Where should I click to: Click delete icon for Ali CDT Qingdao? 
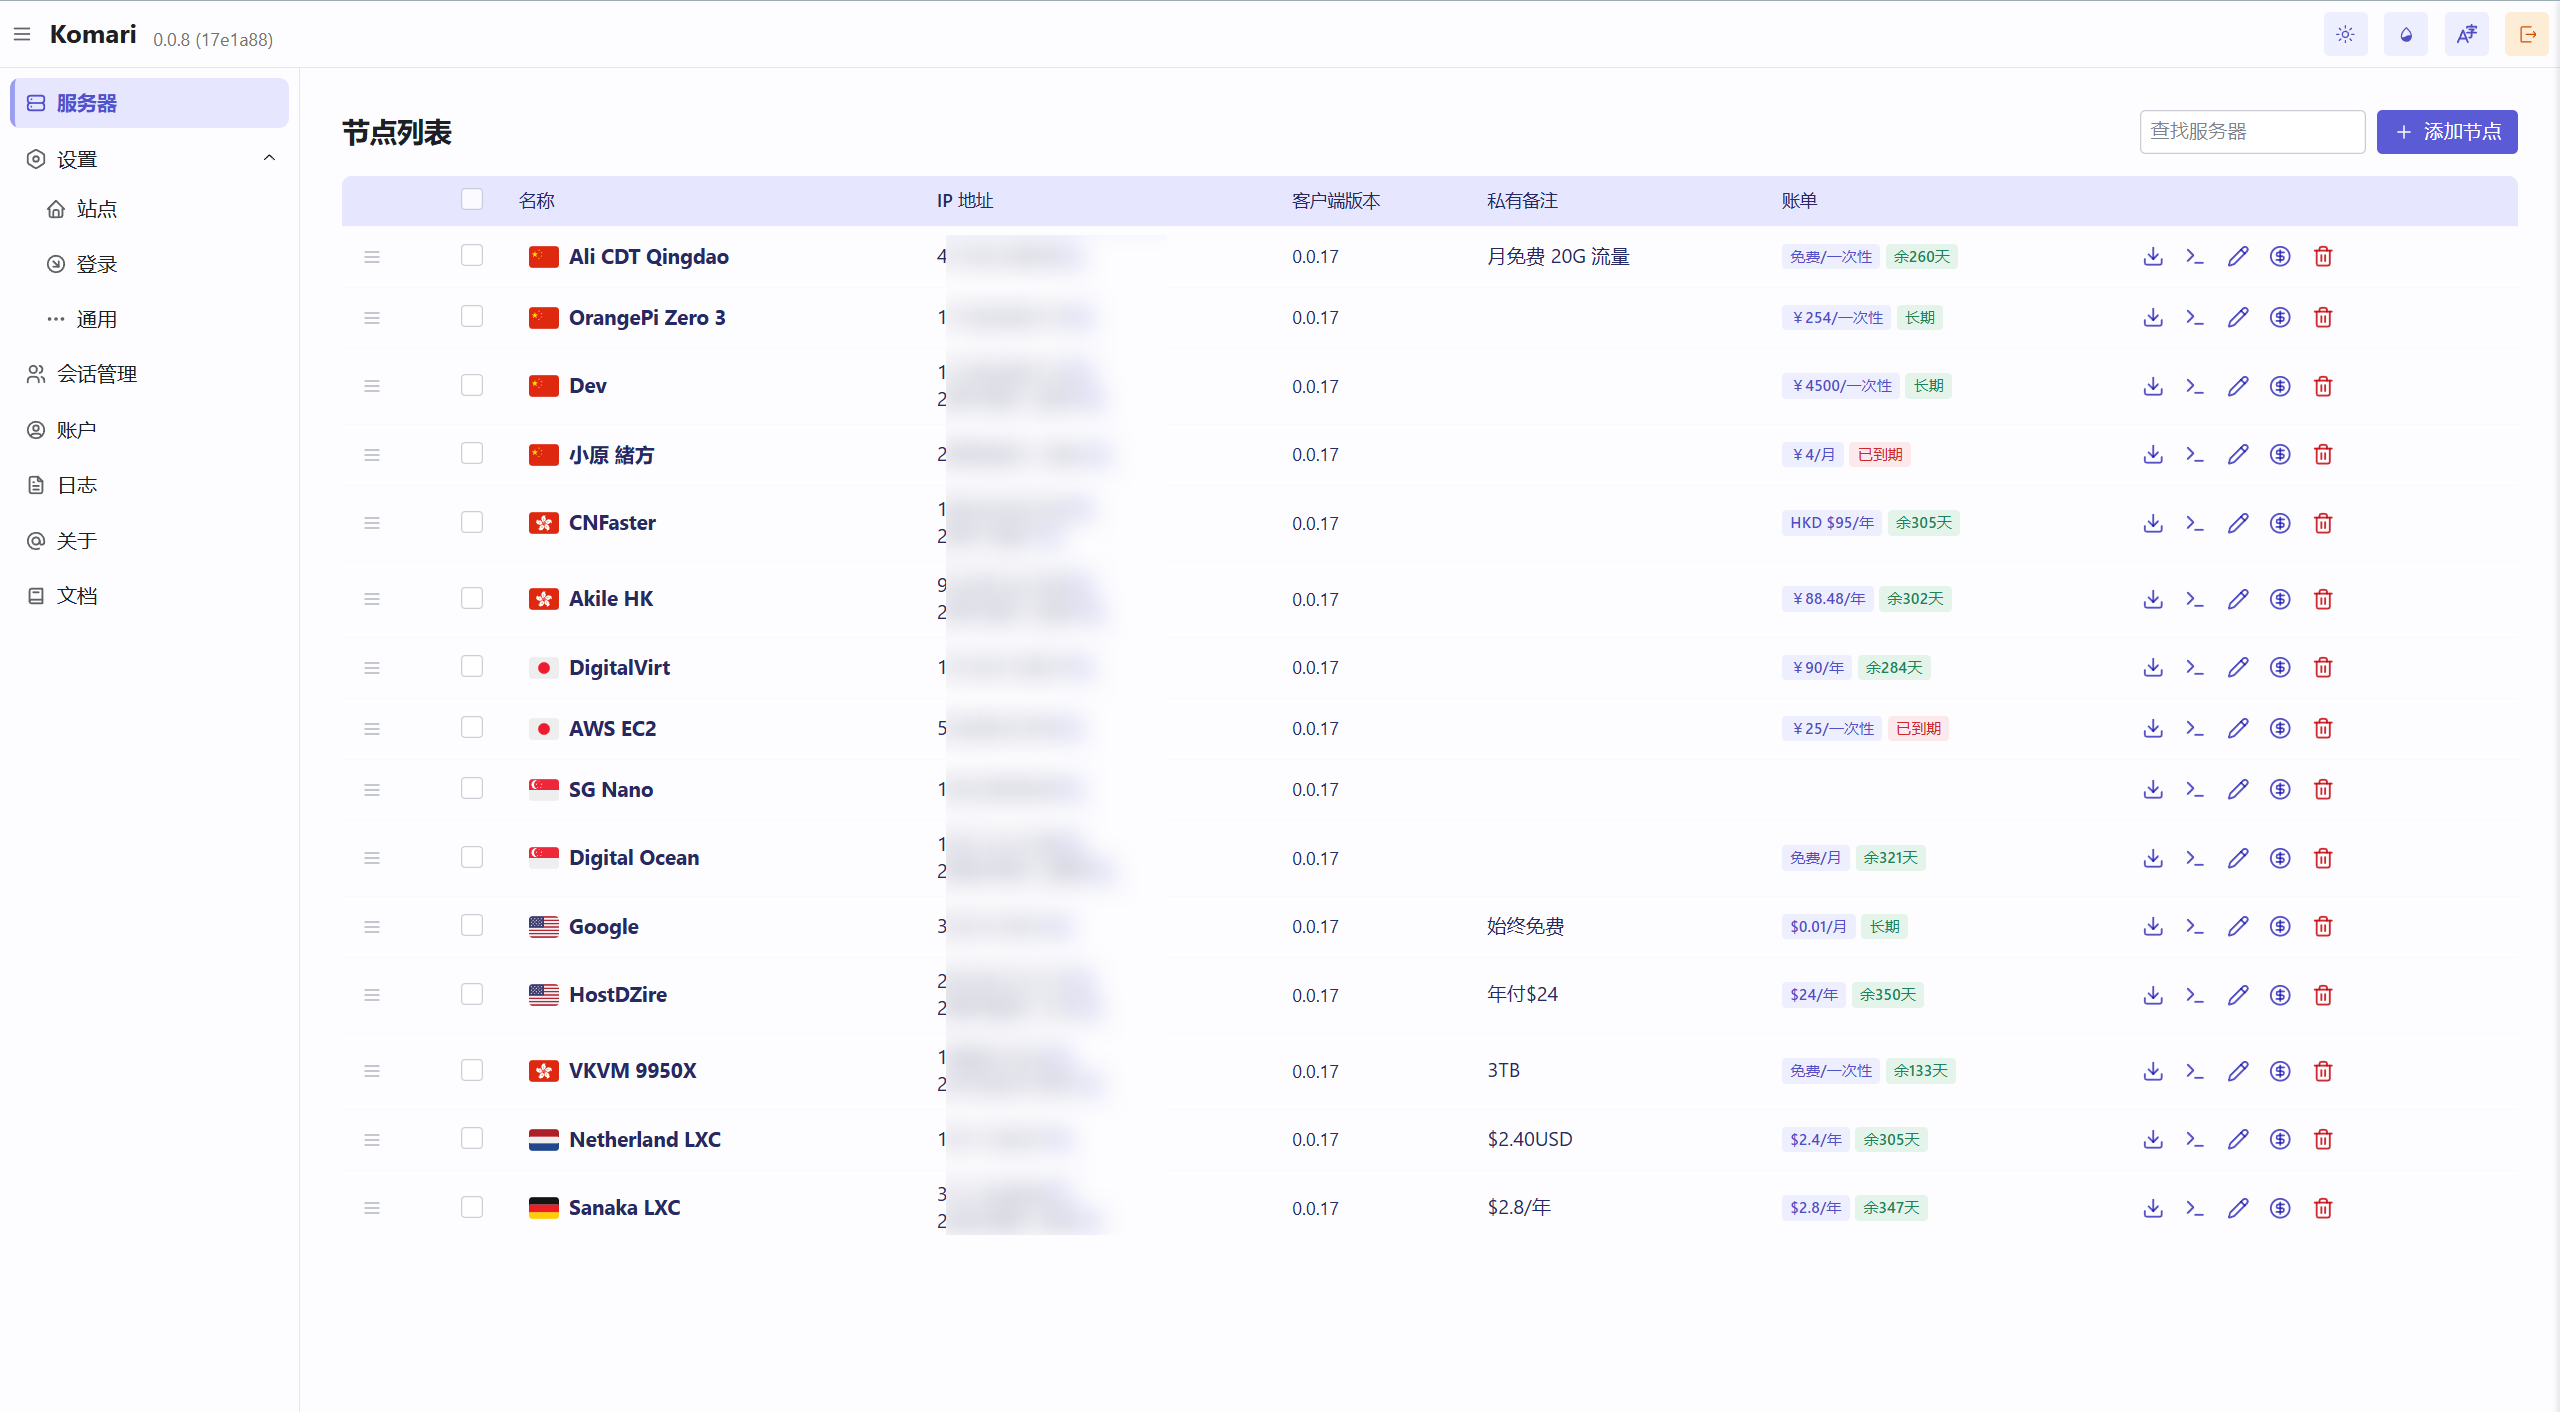[x=2323, y=257]
